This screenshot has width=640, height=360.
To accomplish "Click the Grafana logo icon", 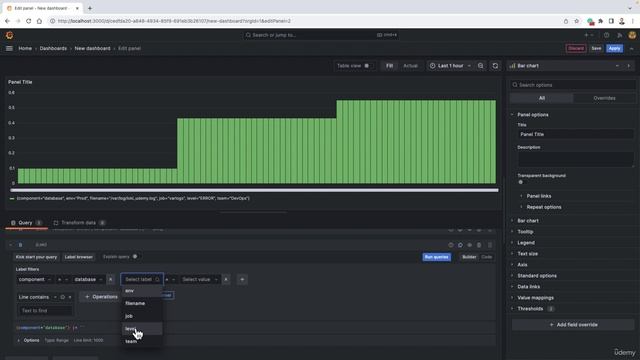I will pos(9,36).
